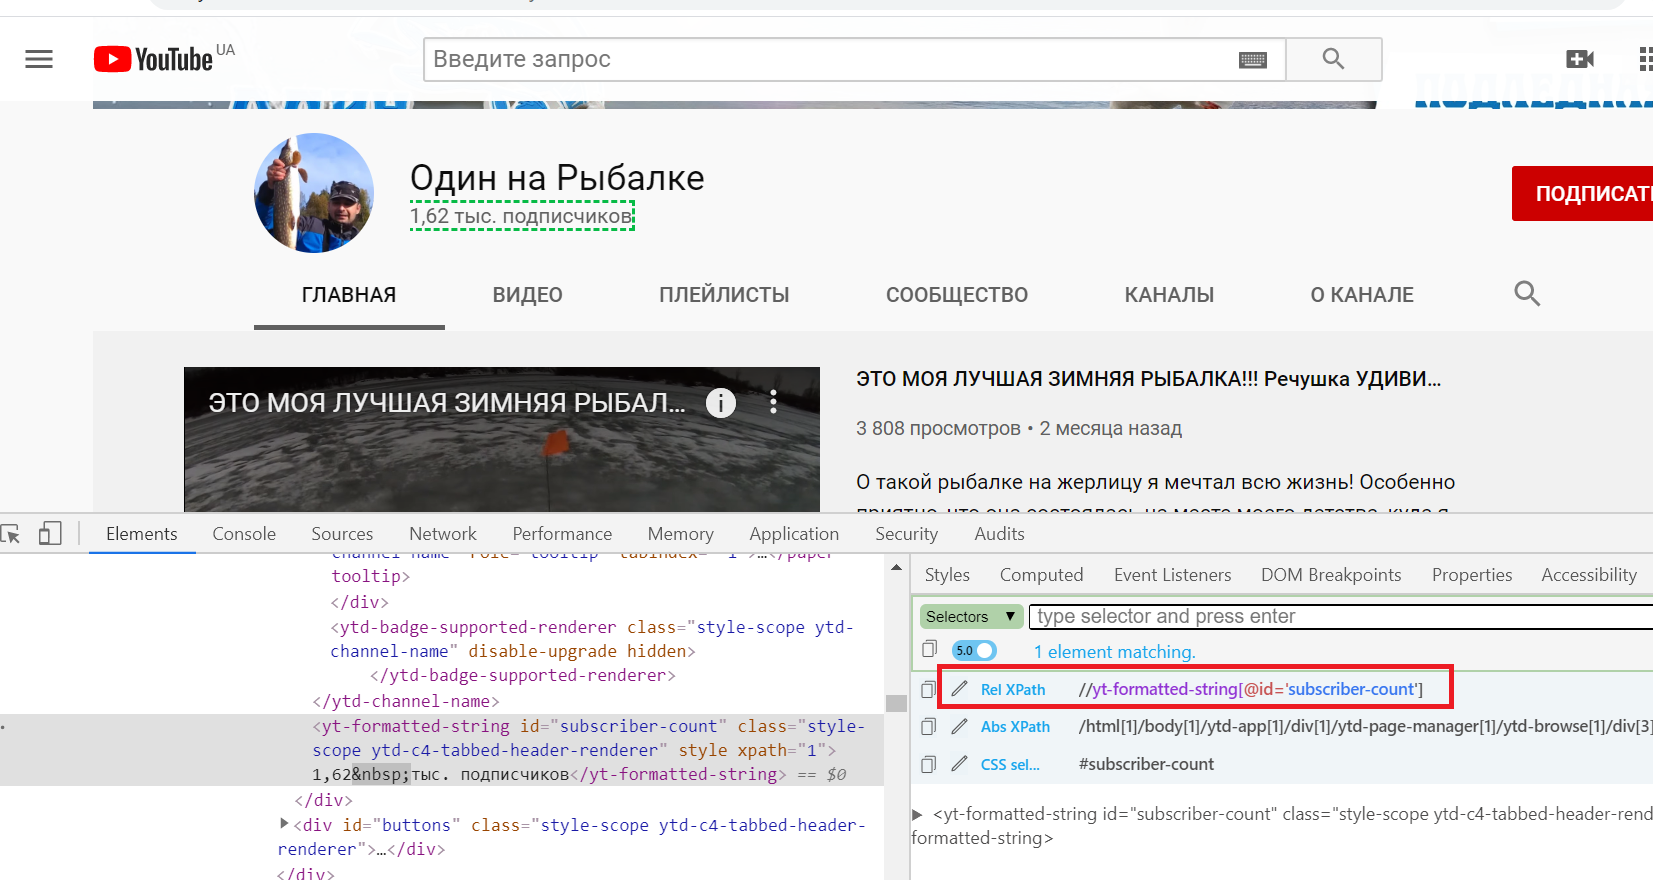Open the Security tab
The height and width of the screenshot is (880, 1653).
click(907, 534)
